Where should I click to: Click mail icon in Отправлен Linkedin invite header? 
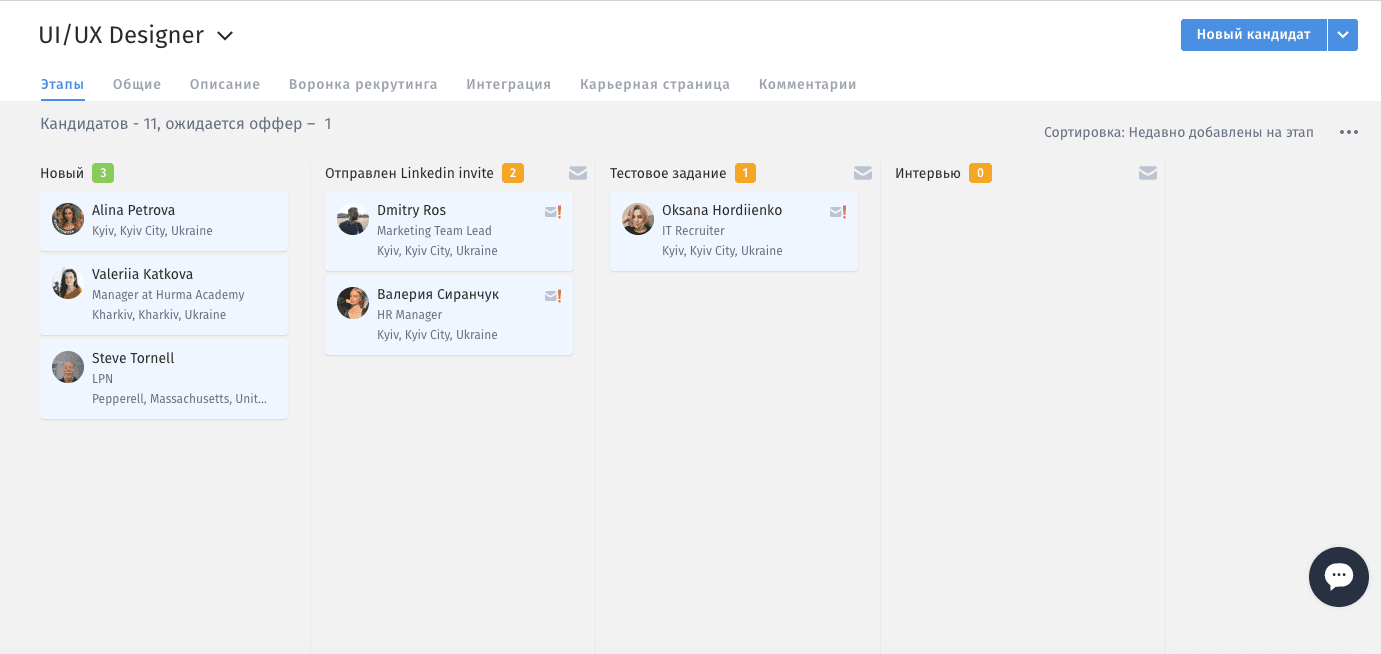pos(577,173)
